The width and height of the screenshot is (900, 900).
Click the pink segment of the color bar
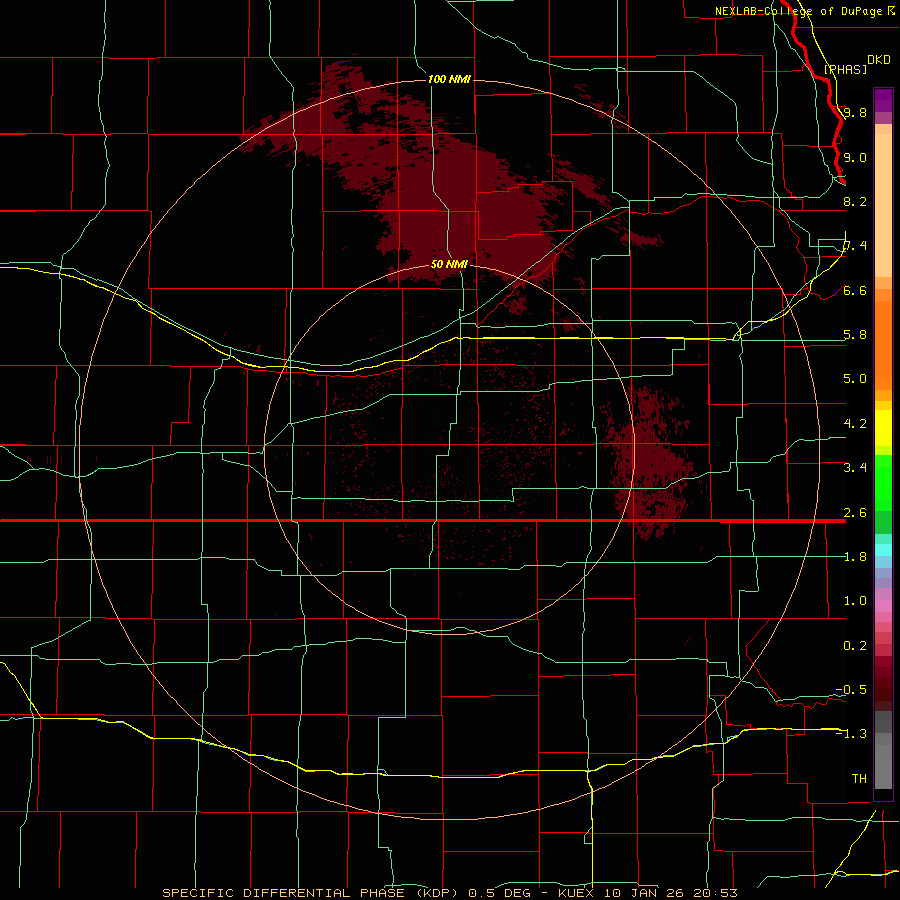(x=883, y=606)
